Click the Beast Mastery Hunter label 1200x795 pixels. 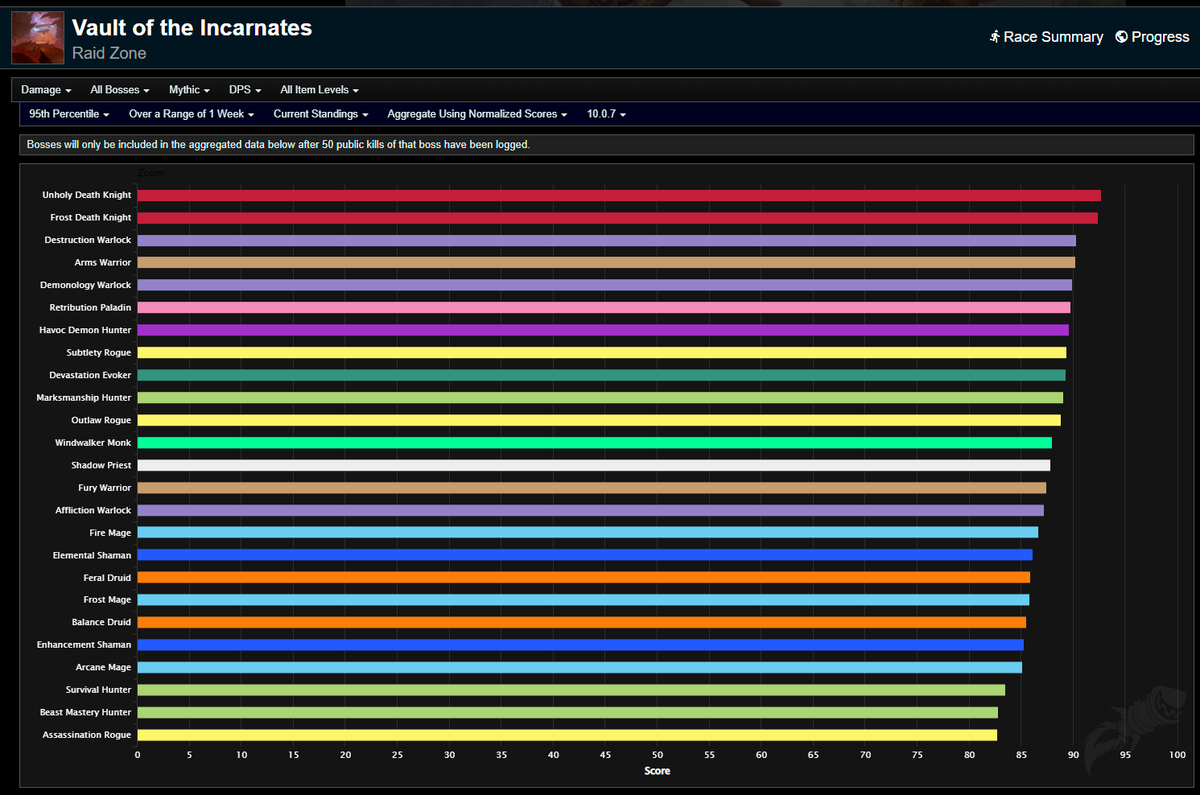click(x=85, y=712)
